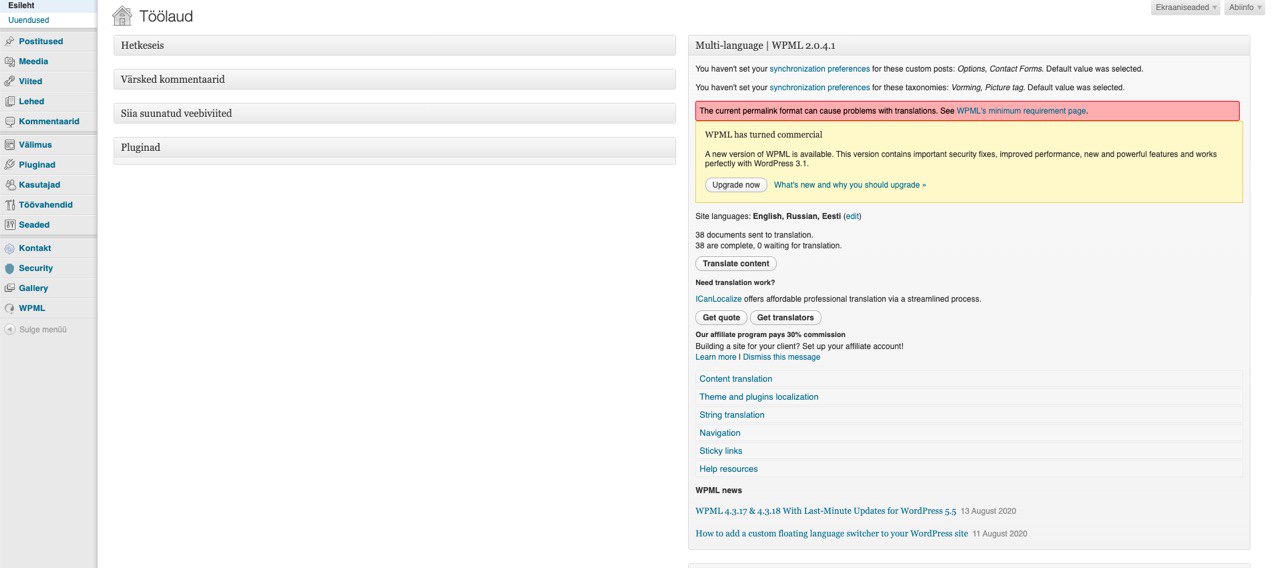Screen dimensions: 1280x568
Task: Open the Meedia menu
Action: pyautogui.click(x=33, y=61)
